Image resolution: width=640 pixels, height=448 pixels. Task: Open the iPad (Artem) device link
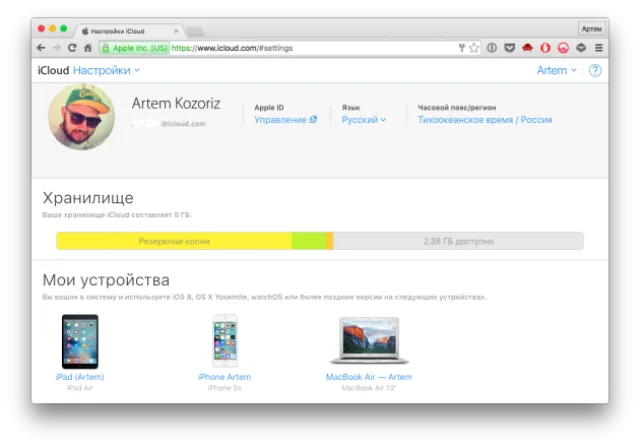(80, 377)
